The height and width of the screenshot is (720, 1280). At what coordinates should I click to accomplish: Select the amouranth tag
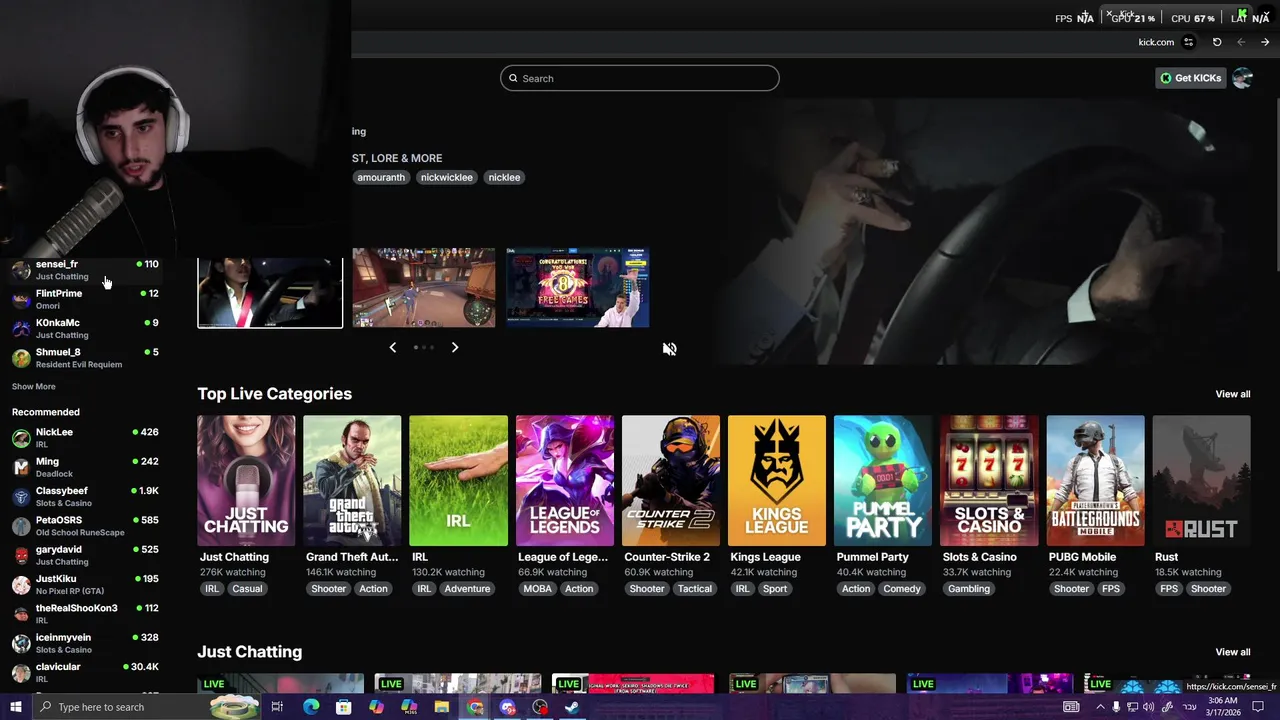pyautogui.click(x=381, y=177)
